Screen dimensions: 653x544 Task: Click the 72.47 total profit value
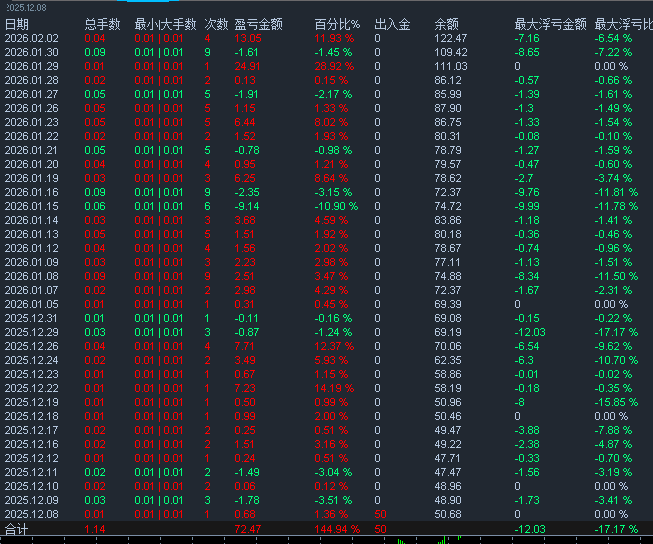click(x=247, y=529)
